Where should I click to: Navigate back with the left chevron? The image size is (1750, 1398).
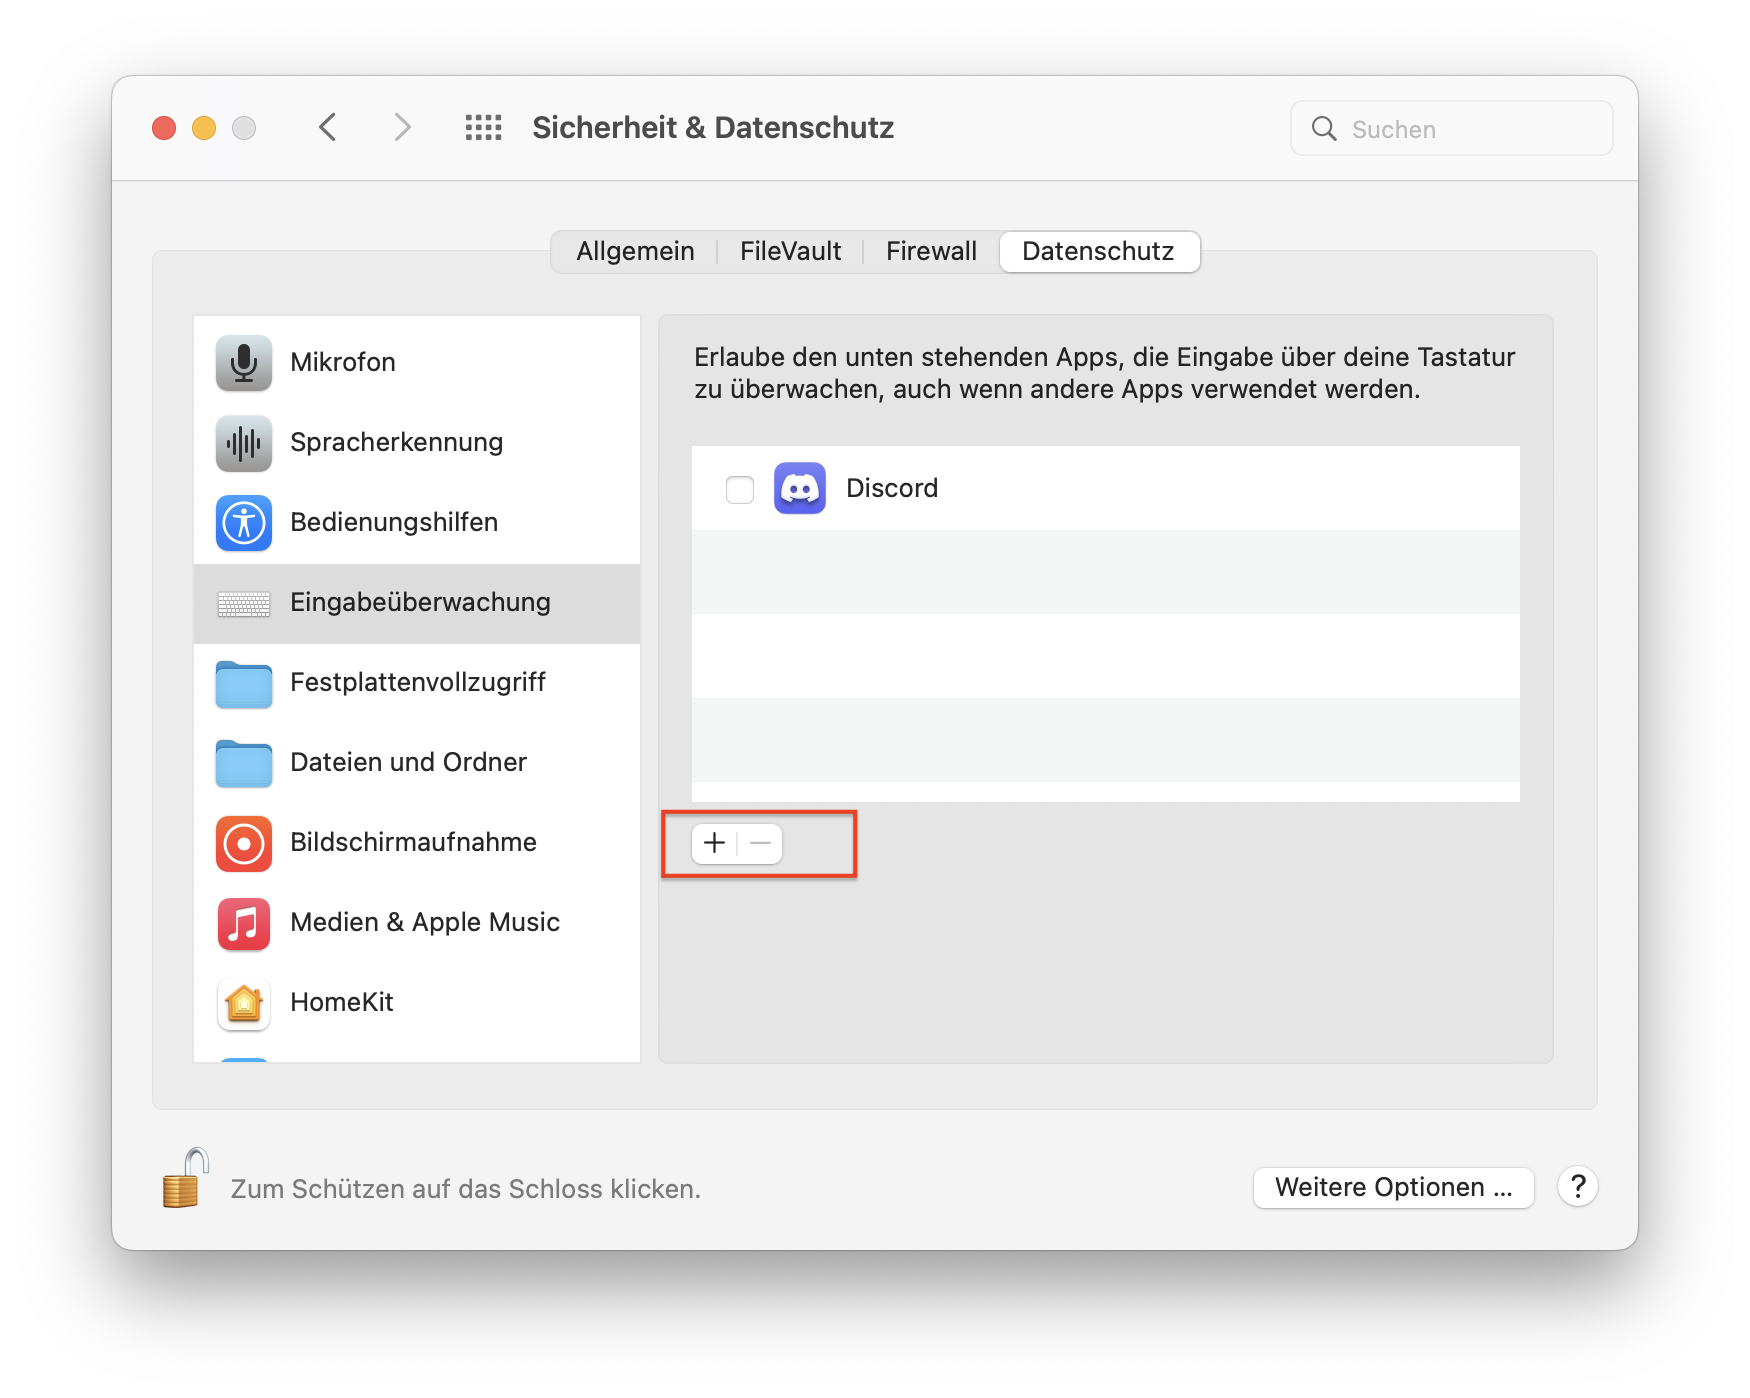[328, 128]
